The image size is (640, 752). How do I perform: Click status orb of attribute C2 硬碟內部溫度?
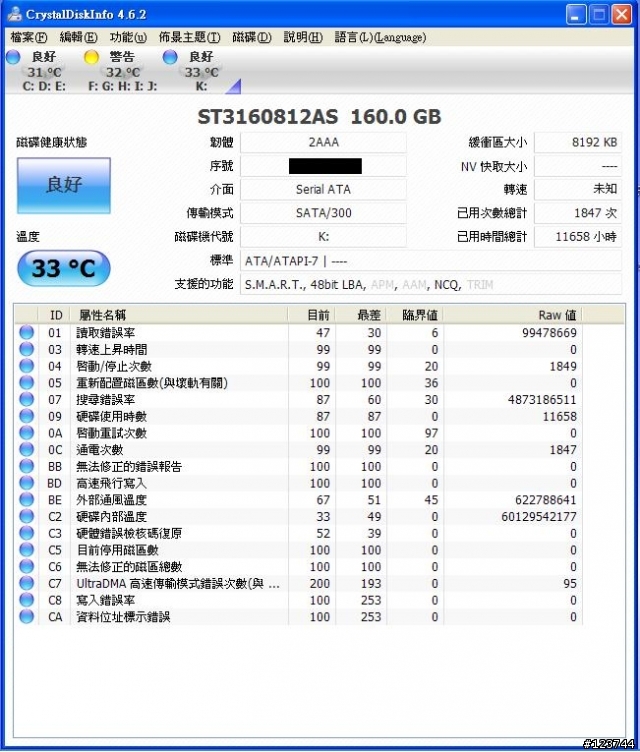coord(26,517)
